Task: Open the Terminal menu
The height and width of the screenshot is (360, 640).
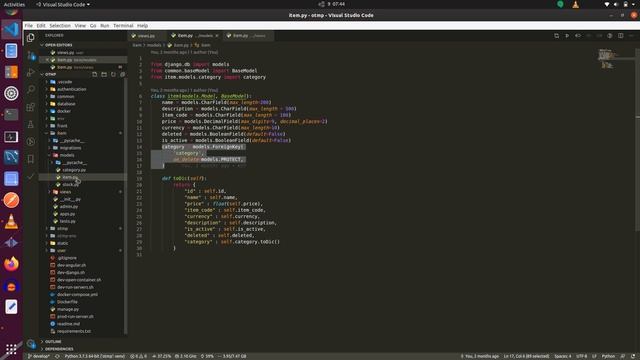Action: [123, 26]
